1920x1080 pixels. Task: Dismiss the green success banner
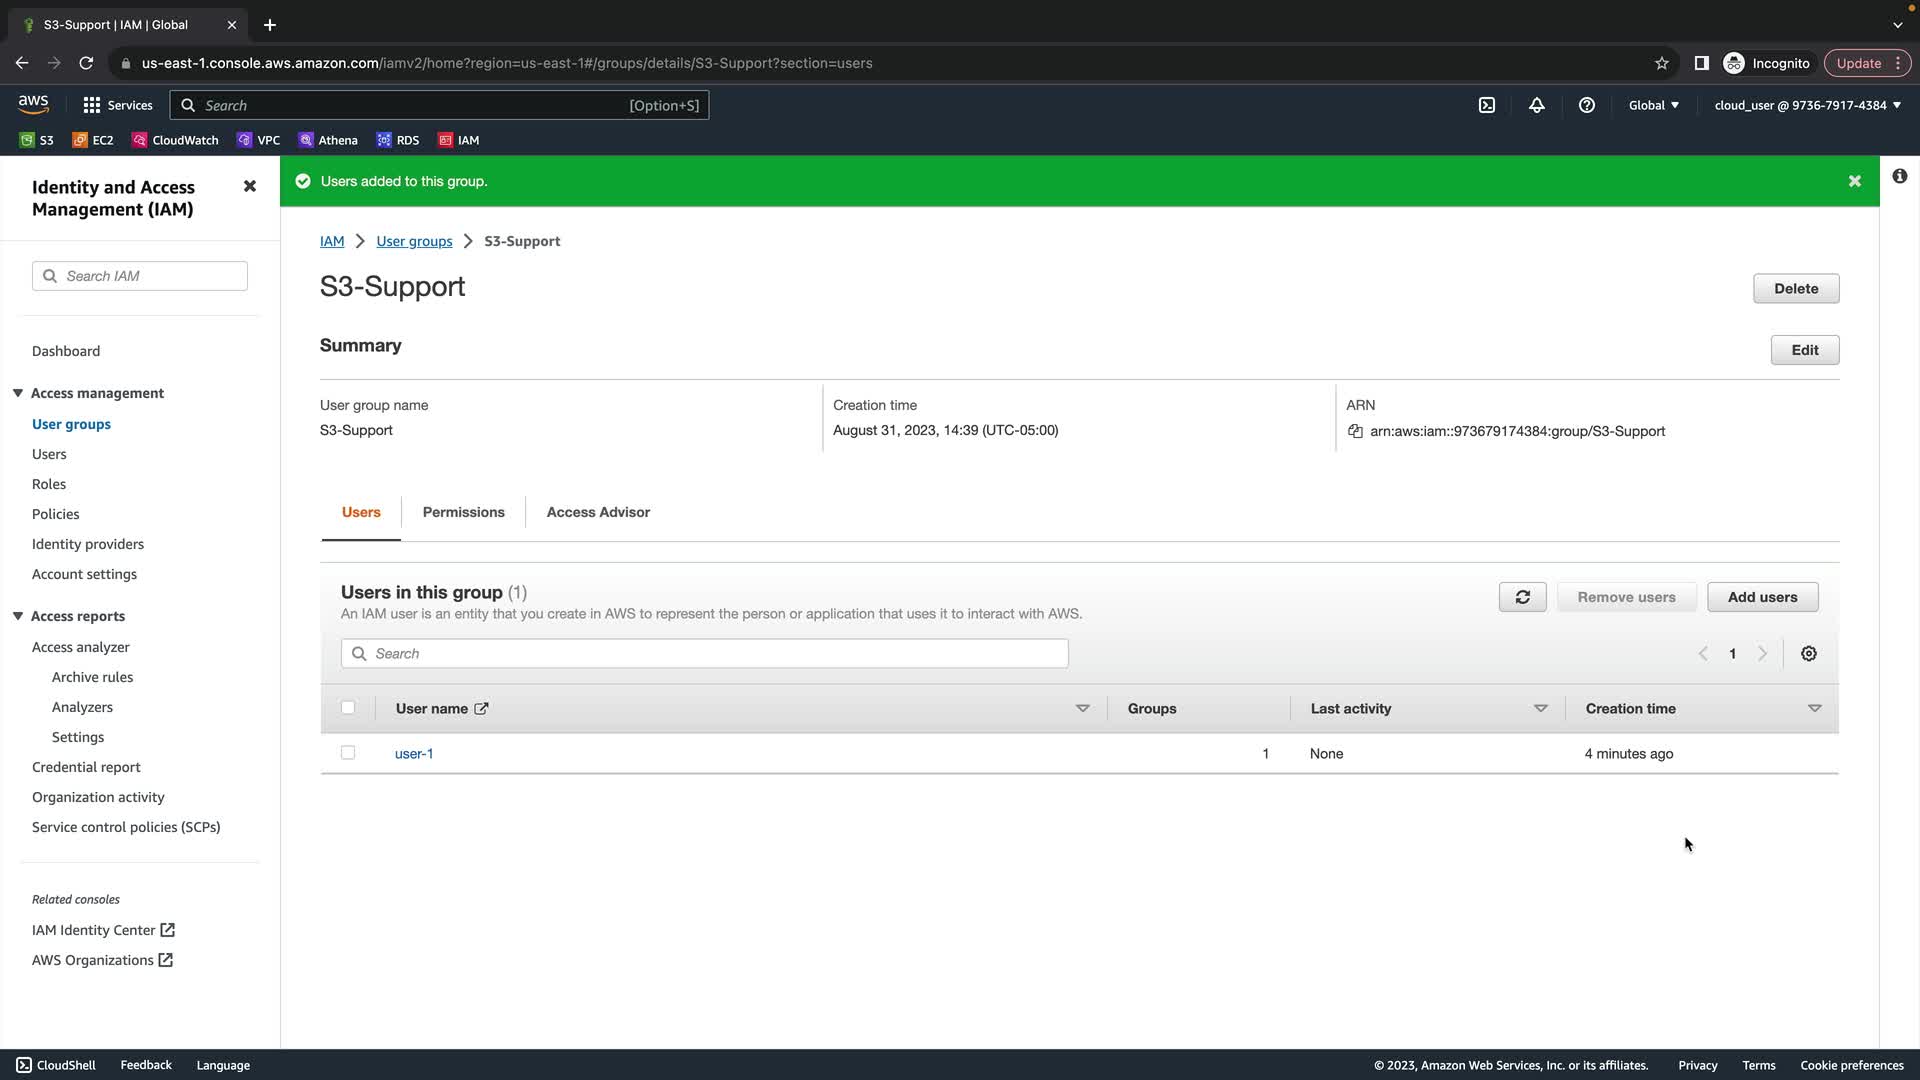point(1854,181)
